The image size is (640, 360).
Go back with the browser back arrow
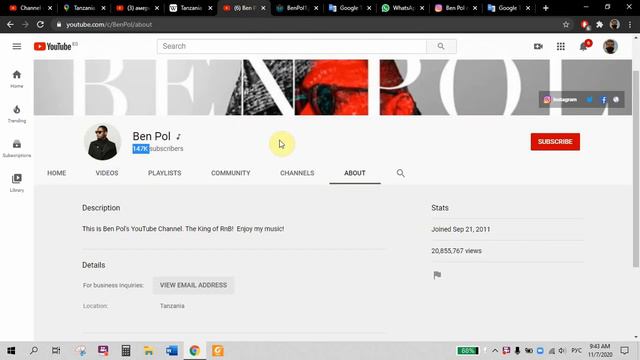pyautogui.click(x=10, y=24)
